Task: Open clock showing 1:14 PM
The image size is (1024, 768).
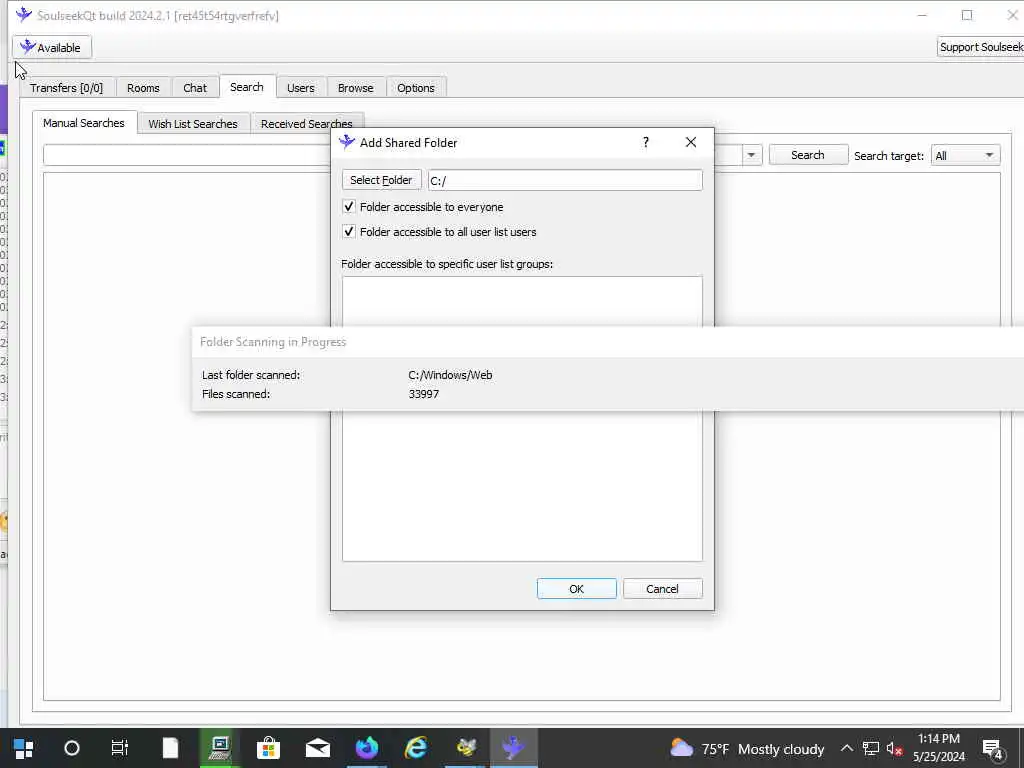Action: click(x=938, y=748)
